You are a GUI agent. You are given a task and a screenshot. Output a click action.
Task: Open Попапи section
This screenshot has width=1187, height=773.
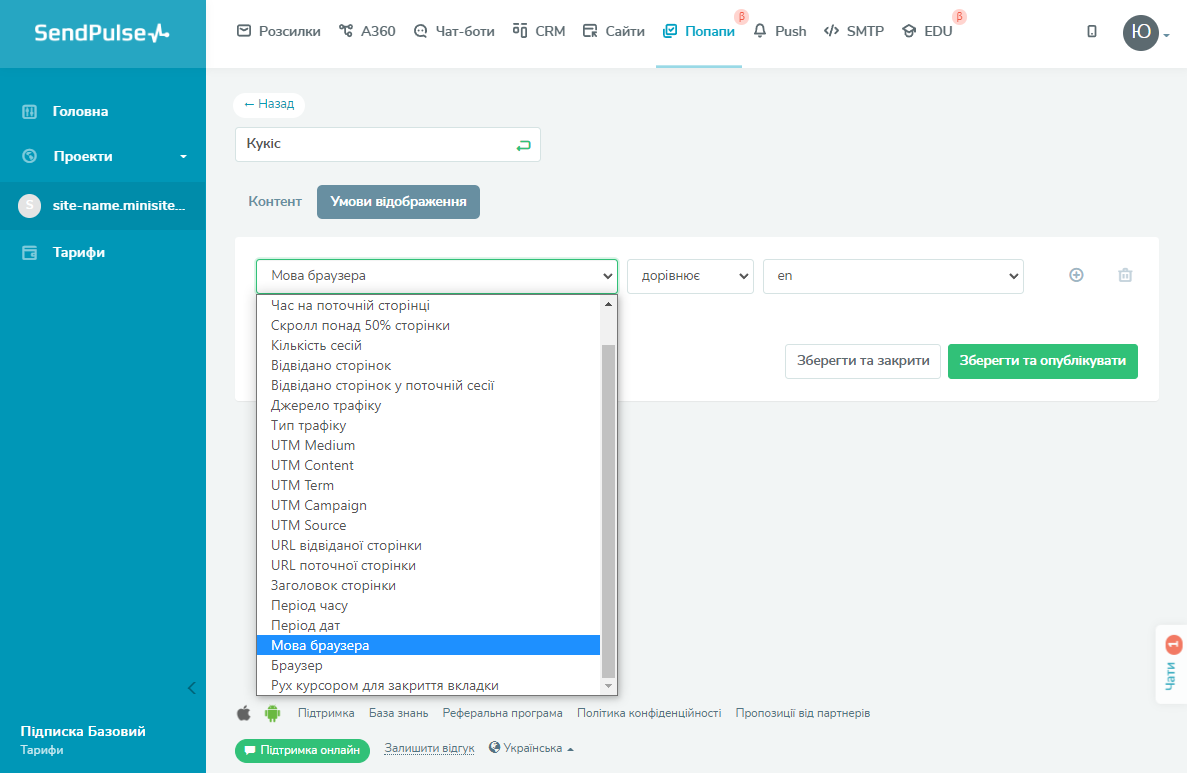pyautogui.click(x=699, y=31)
